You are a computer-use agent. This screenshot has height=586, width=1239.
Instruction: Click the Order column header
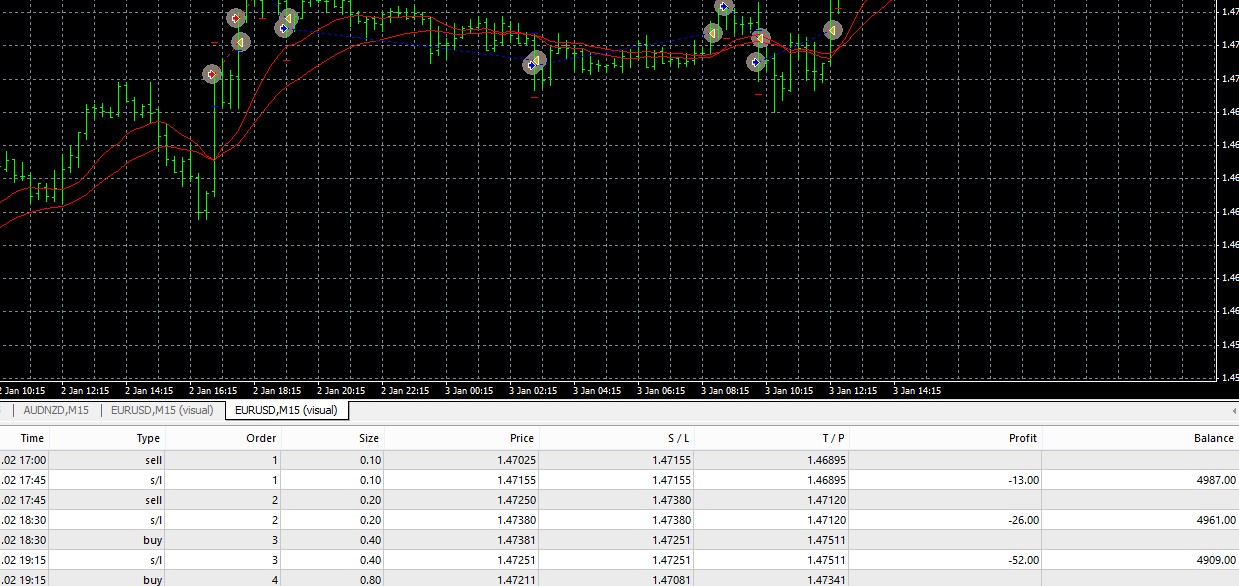(x=261, y=438)
